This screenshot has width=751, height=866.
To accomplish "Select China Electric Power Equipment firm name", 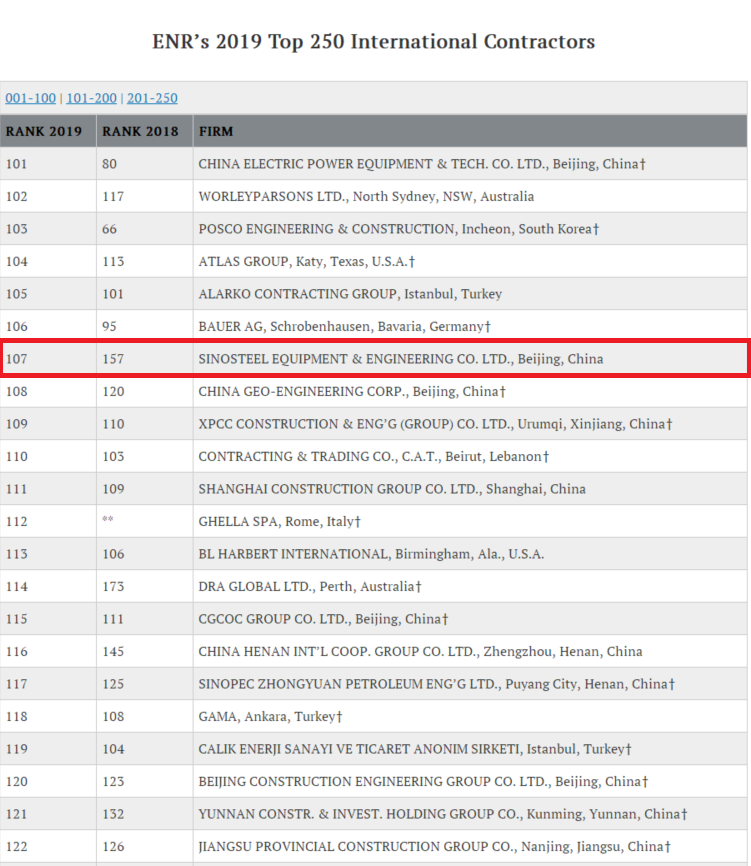I will pos(422,164).
